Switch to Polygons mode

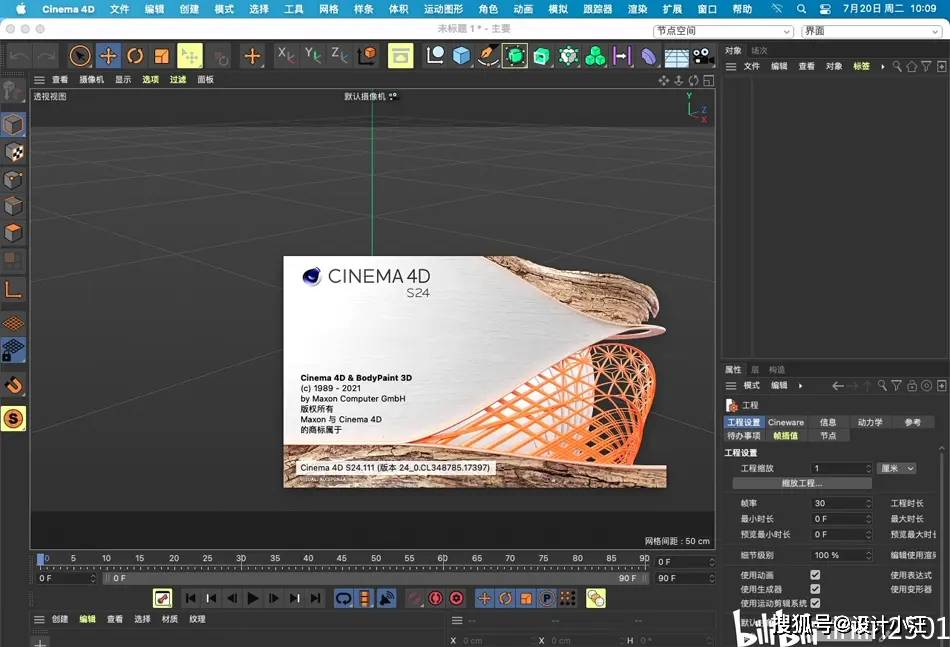13,233
